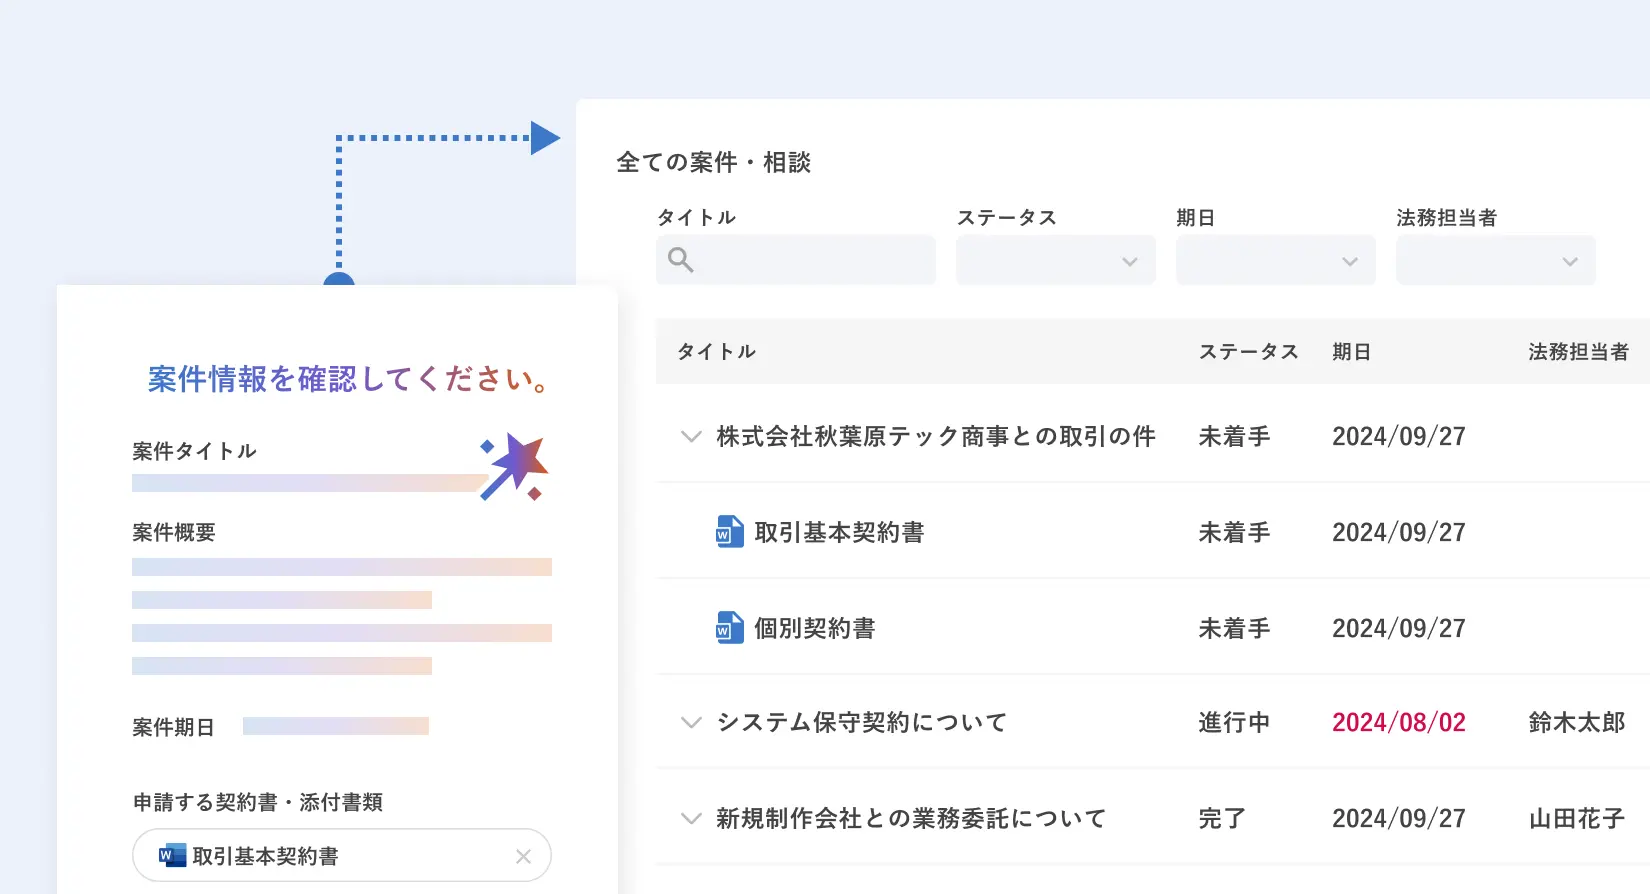Open the 取引基本契約書 document in the table
Image resolution: width=1650 pixels, height=894 pixels.
(839, 532)
